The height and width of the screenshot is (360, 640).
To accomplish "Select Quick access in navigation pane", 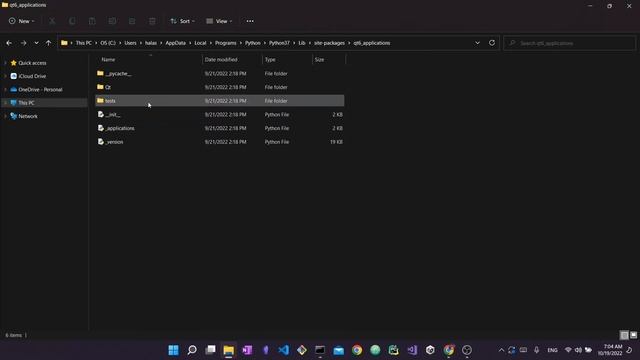I will pos(32,63).
